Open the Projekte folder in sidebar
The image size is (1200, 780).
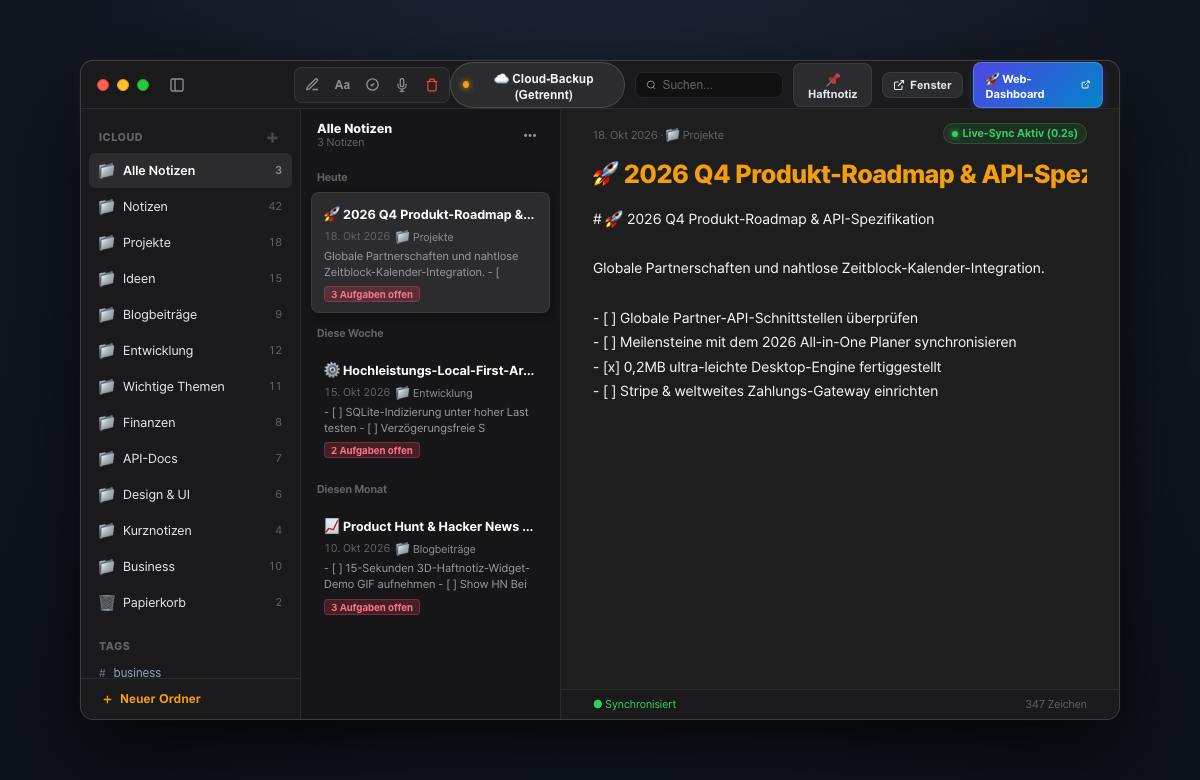click(x=190, y=242)
